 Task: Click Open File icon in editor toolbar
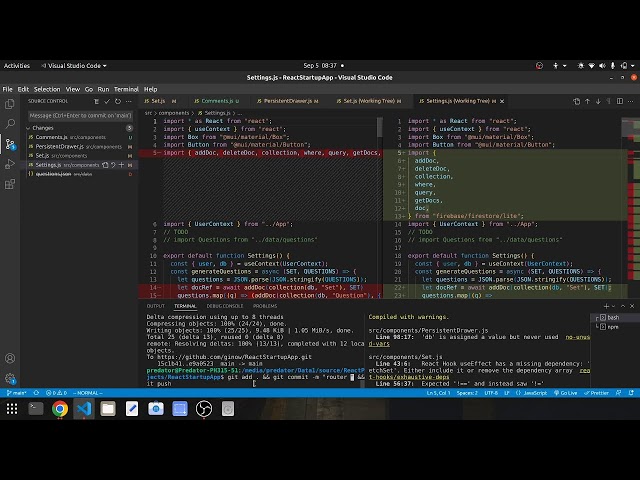(x=576, y=101)
